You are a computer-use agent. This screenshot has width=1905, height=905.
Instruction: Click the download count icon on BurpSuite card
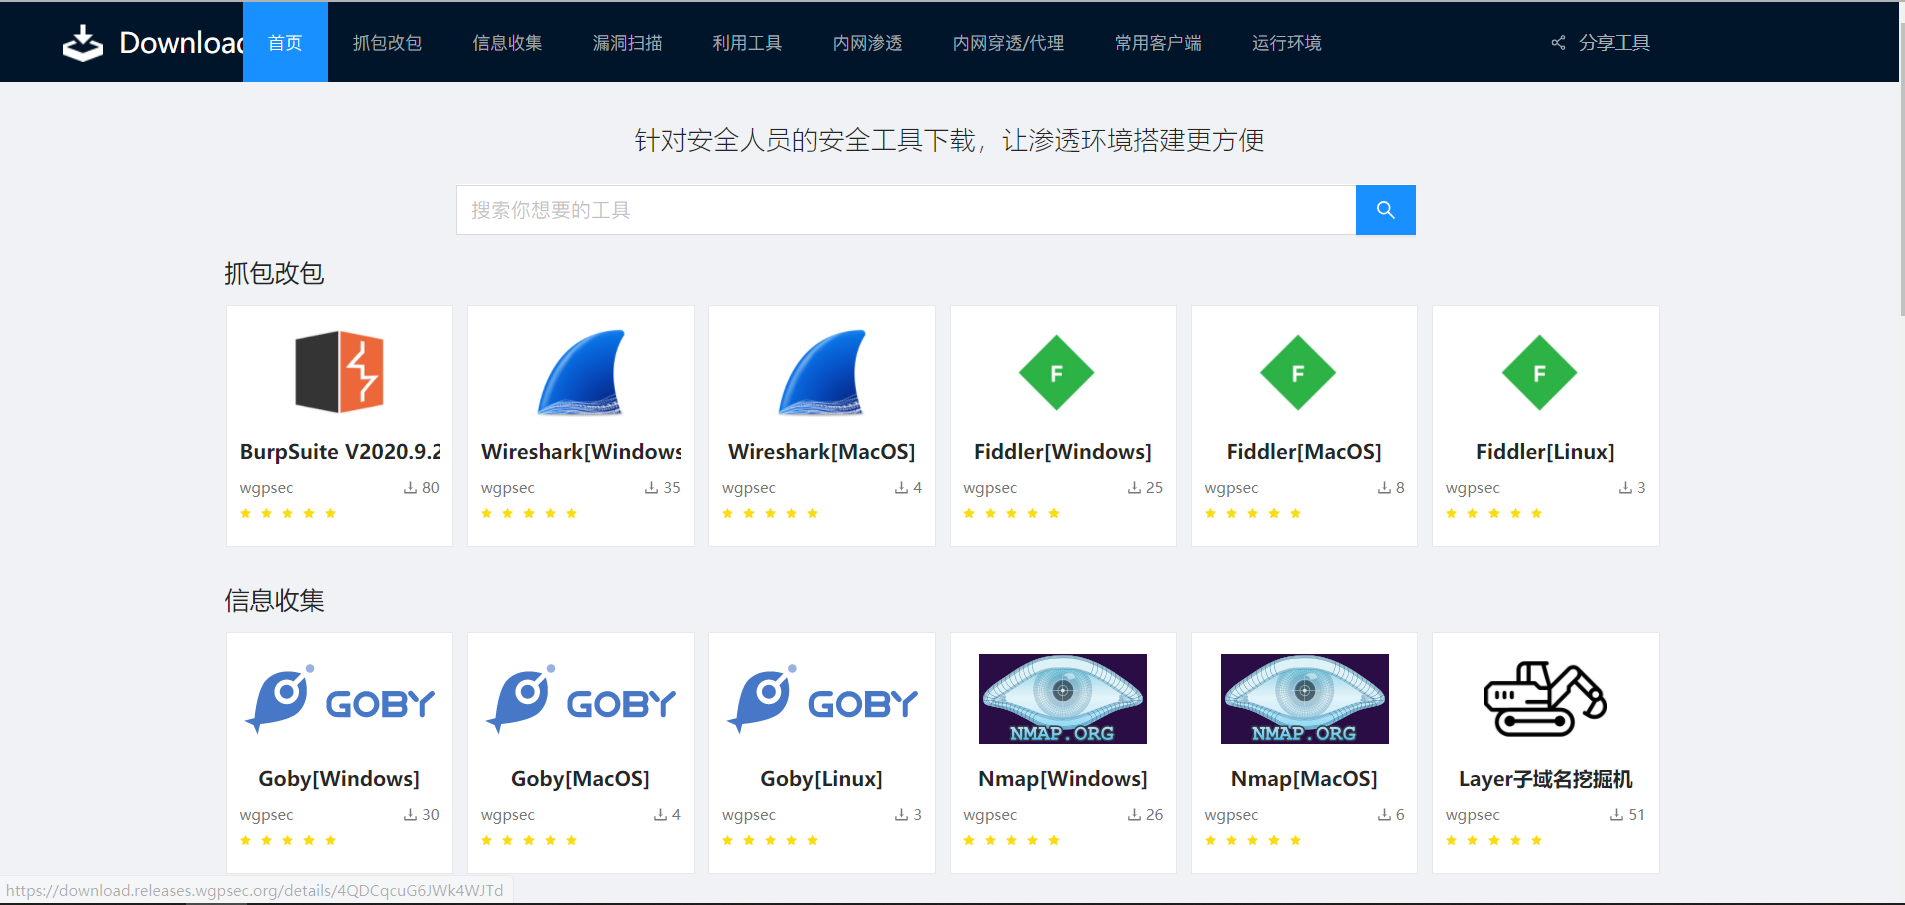coord(410,488)
